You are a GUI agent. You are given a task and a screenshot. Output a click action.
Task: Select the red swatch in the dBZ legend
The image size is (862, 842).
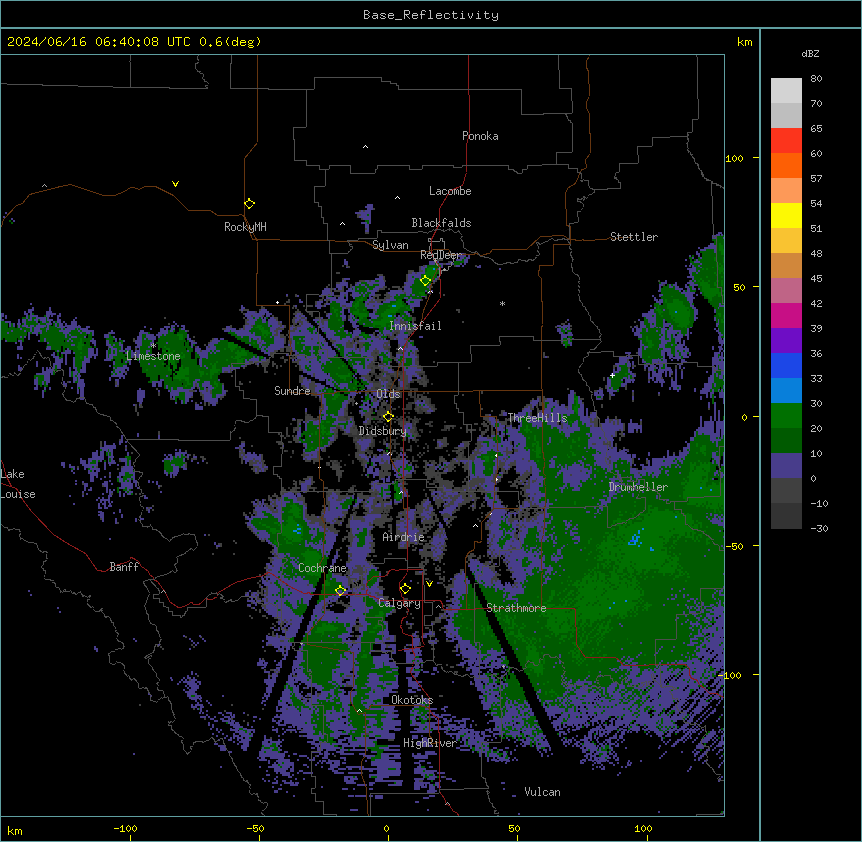786,140
